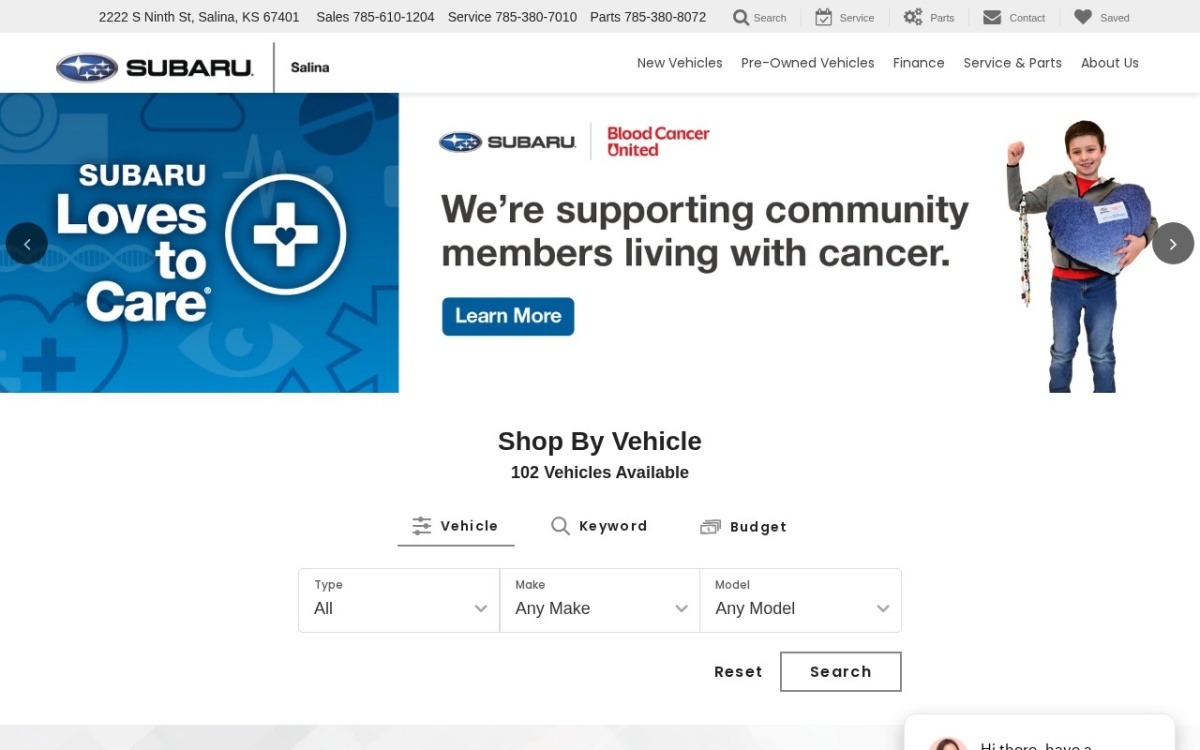Click the Learn More banner button
The width and height of the screenshot is (1200, 750).
tap(508, 316)
